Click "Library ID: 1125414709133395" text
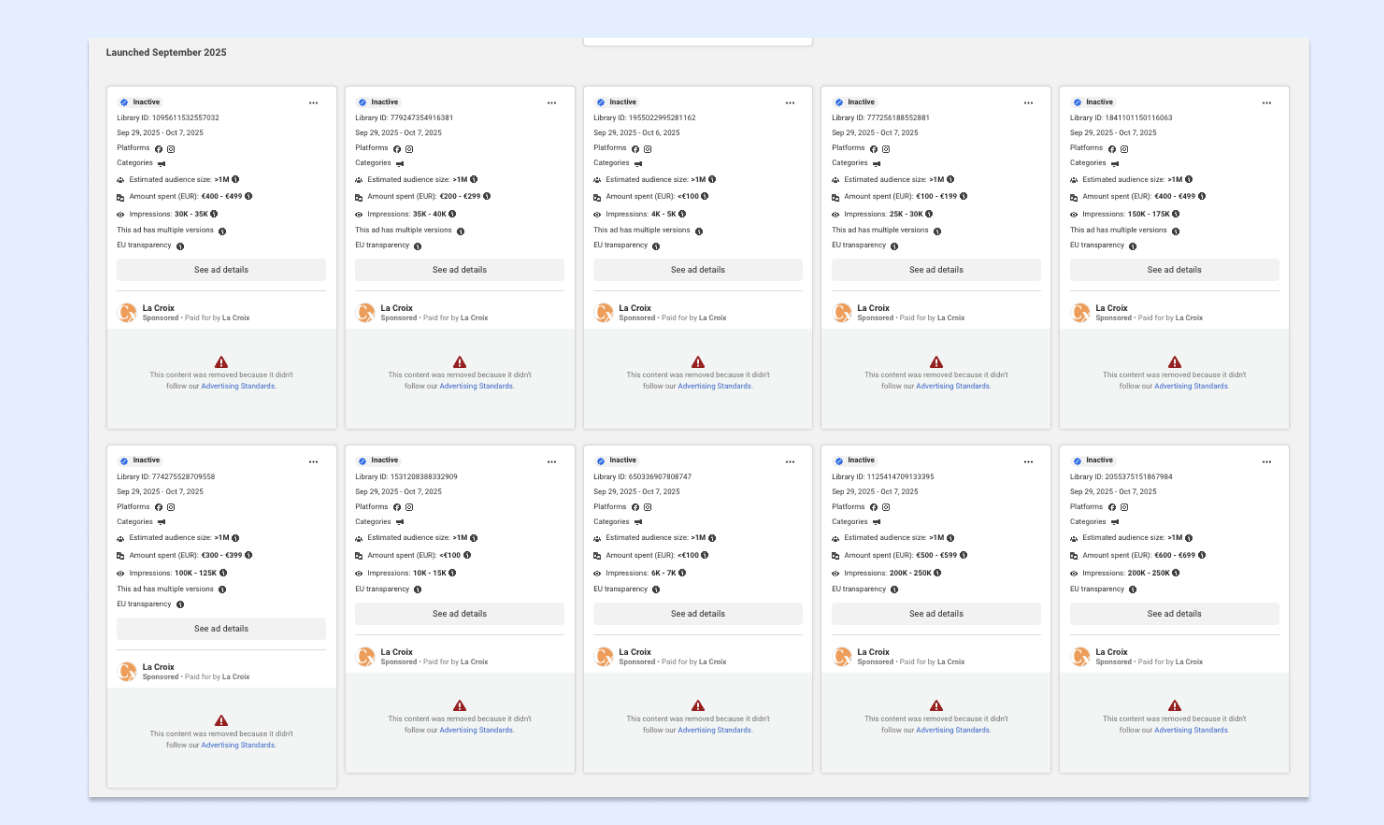This screenshot has width=1384, height=825. click(x=883, y=477)
